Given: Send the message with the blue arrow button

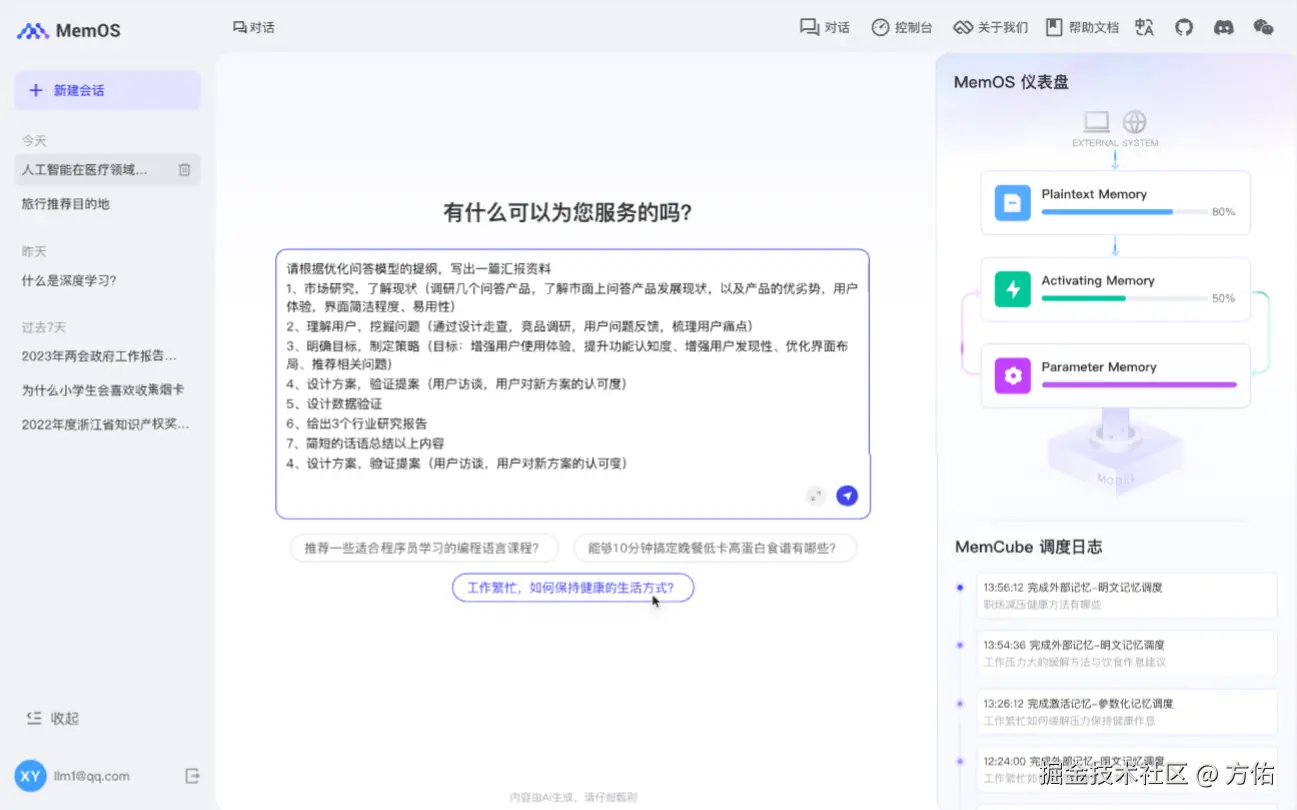Looking at the screenshot, I should point(847,495).
